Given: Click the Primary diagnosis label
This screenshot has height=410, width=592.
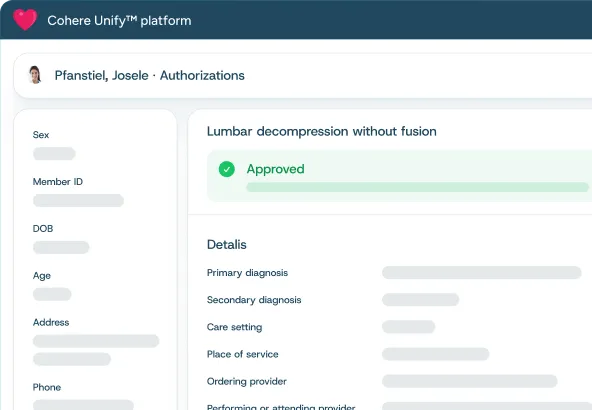Looking at the screenshot, I should (247, 273).
